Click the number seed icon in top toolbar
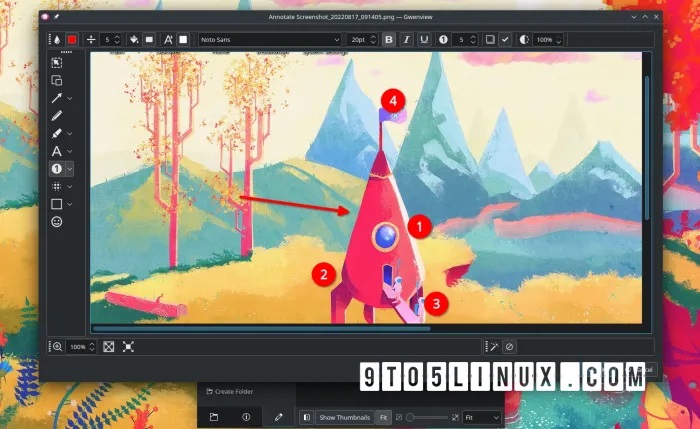700x429 pixels. (x=443, y=40)
